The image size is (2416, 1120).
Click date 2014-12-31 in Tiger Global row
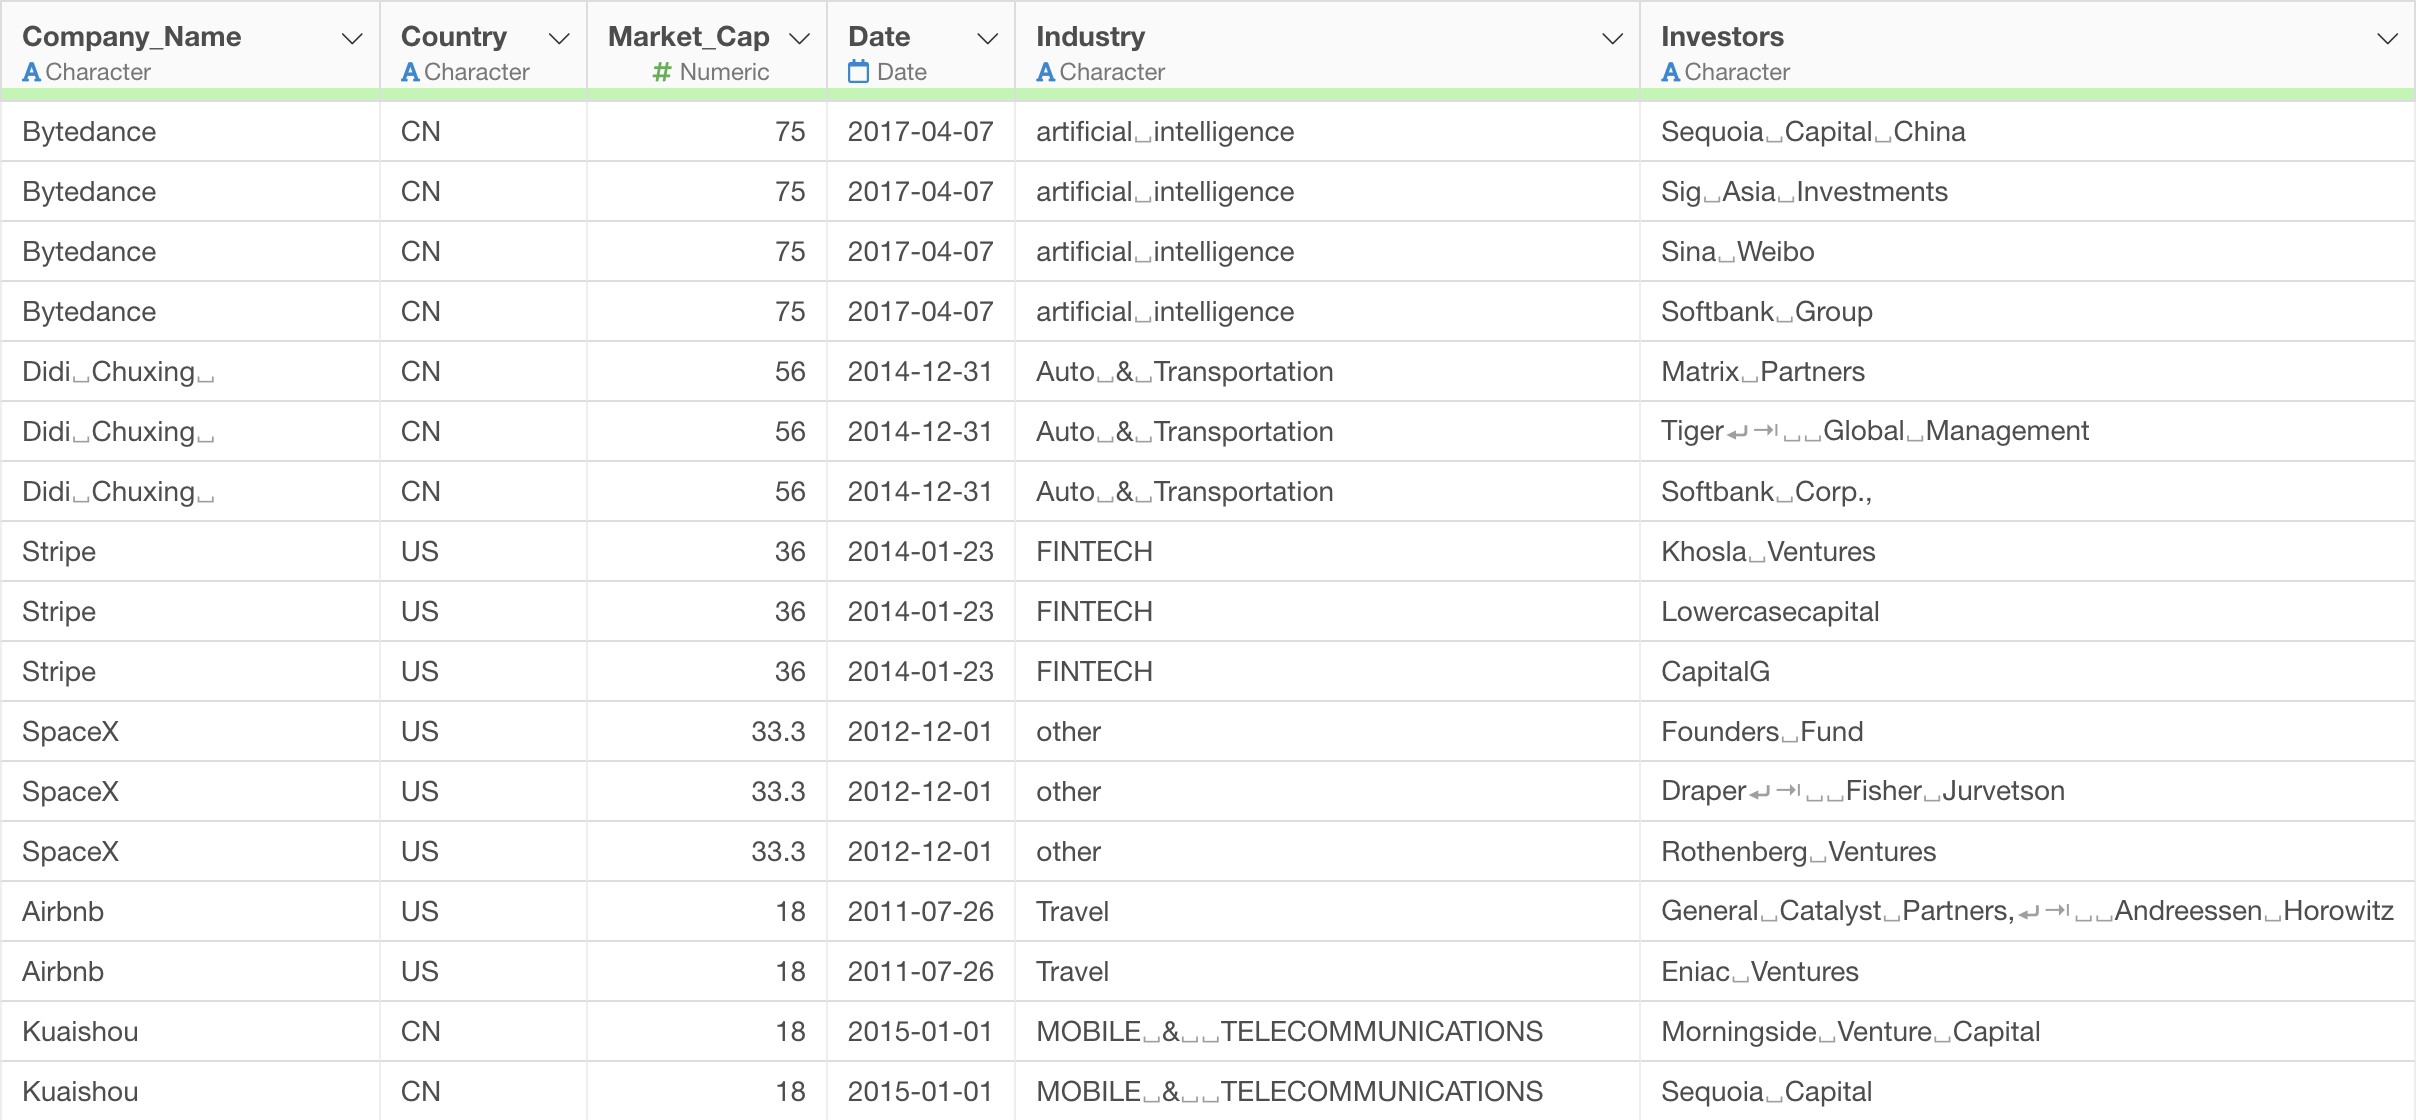920,432
